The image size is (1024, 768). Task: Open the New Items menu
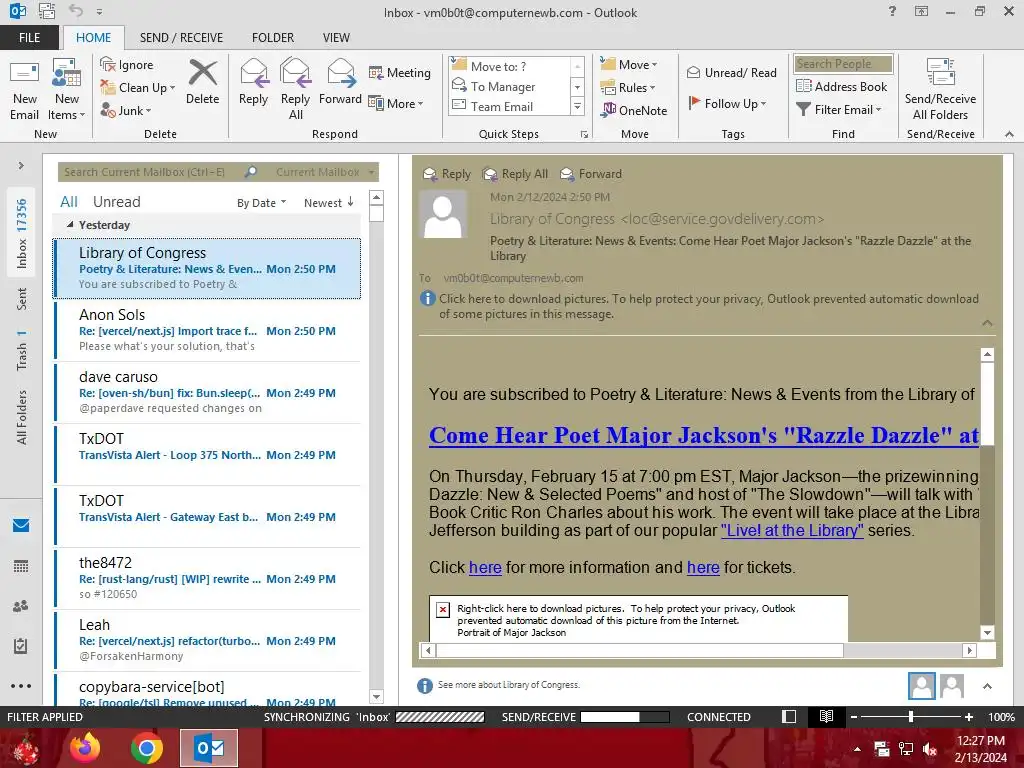pos(67,90)
